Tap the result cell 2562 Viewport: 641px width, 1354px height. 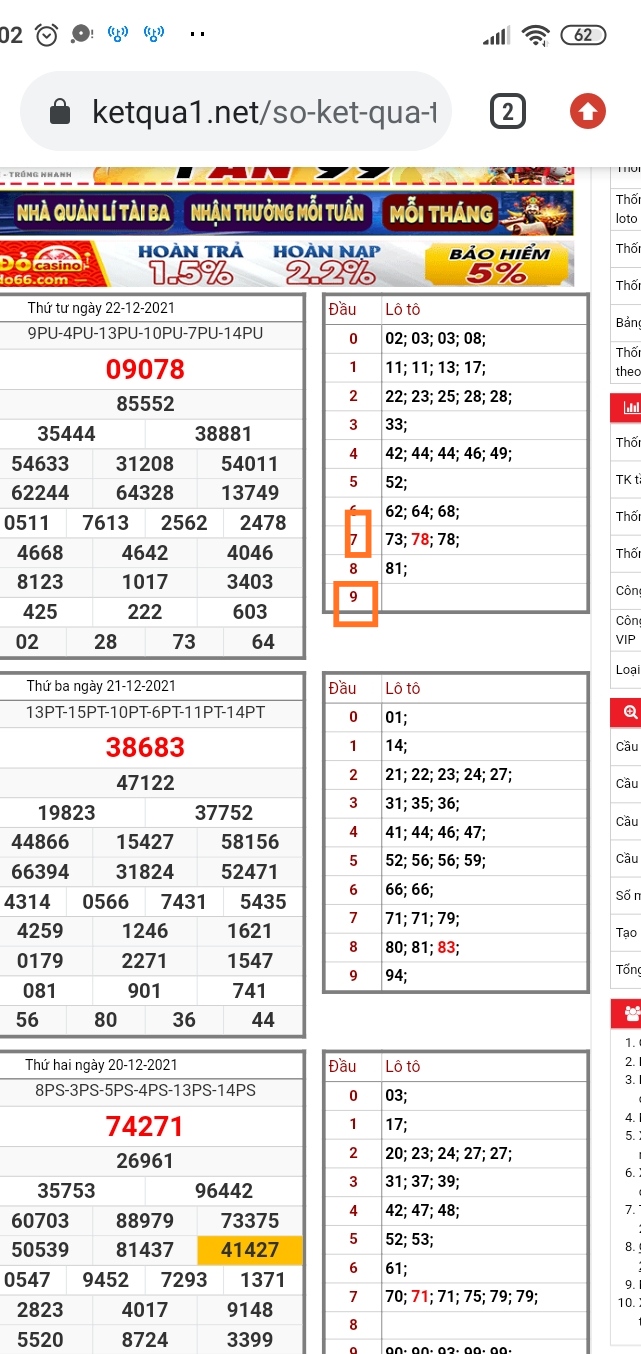click(x=185, y=523)
